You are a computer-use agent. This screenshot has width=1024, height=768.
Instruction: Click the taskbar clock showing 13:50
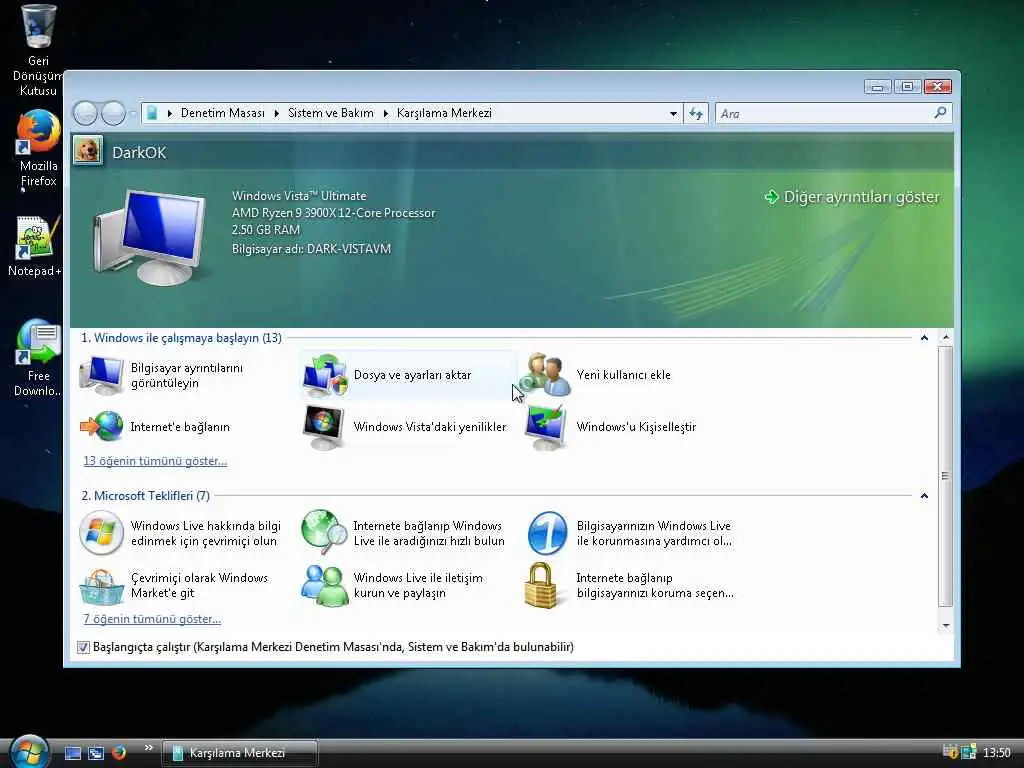(997, 753)
